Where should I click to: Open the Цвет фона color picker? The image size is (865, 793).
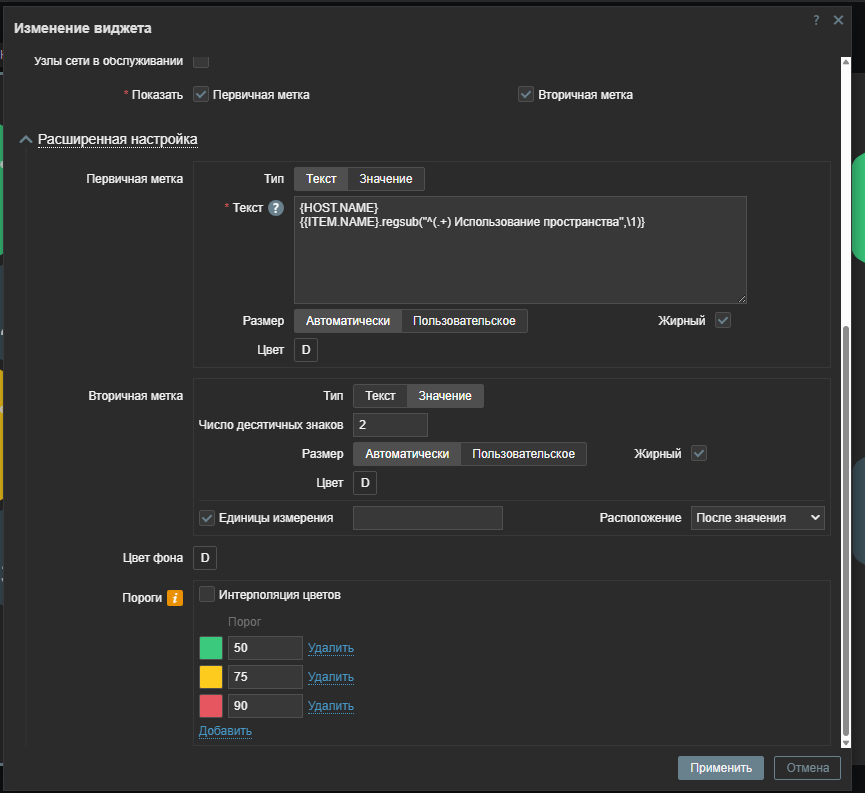[205, 558]
